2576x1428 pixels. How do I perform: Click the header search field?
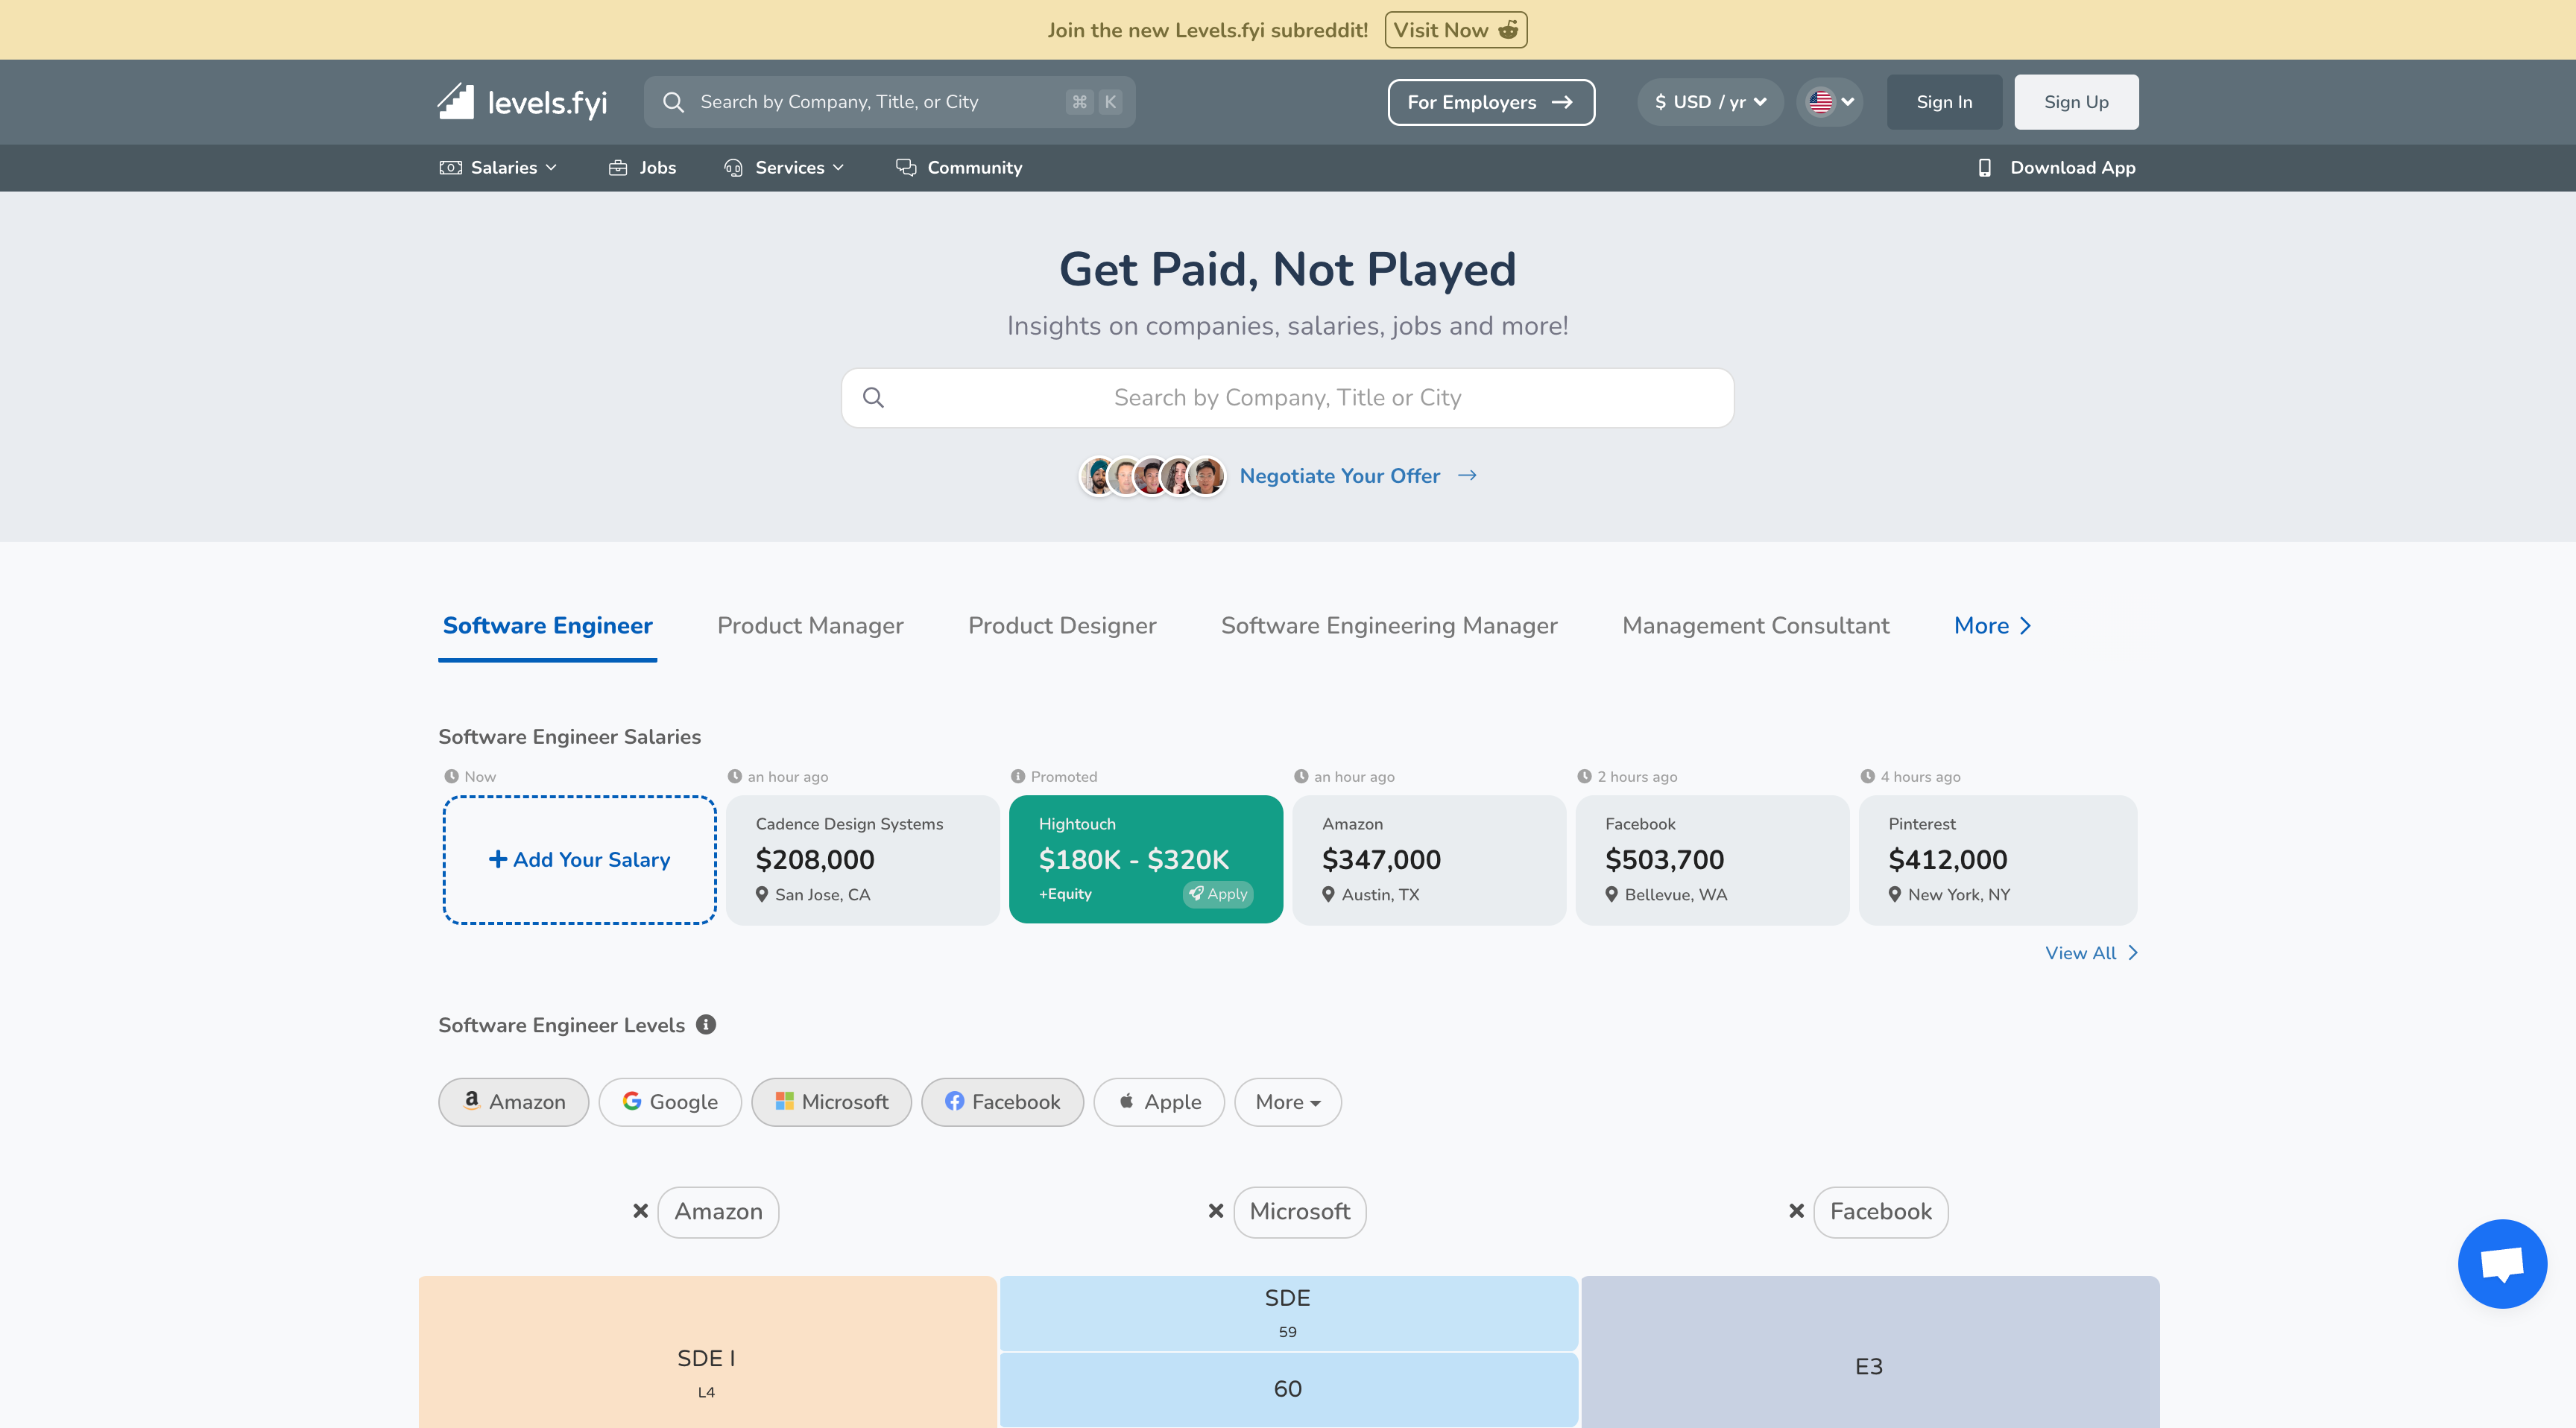[x=890, y=102]
